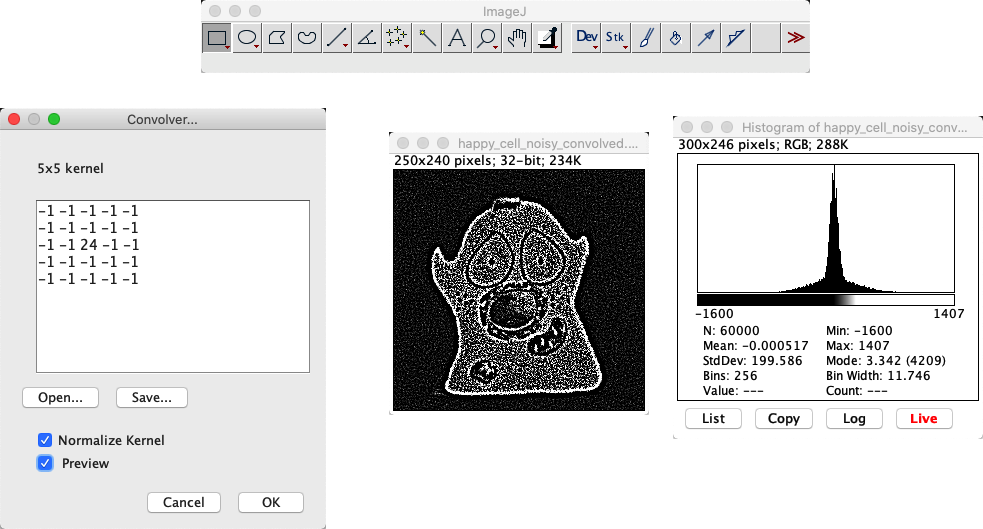Screen dimensions: 983x529
Task: Toggle the Normalize Kernel checkbox
Action: click(45, 440)
